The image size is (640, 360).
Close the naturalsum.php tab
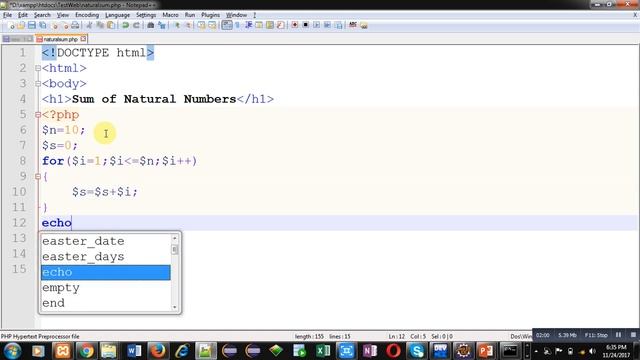tap(83, 39)
